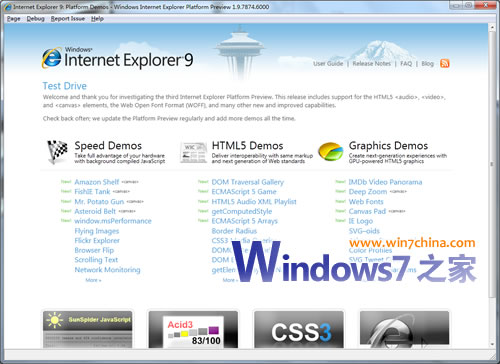Open the Canvas Pad demo
The height and width of the screenshot is (364, 500).
tap(367, 211)
